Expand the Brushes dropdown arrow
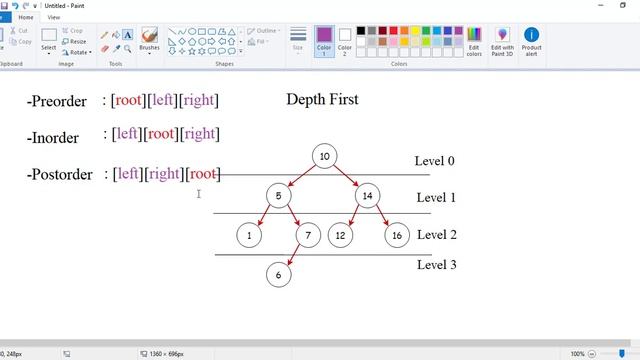640x360 pixels. pos(149,53)
